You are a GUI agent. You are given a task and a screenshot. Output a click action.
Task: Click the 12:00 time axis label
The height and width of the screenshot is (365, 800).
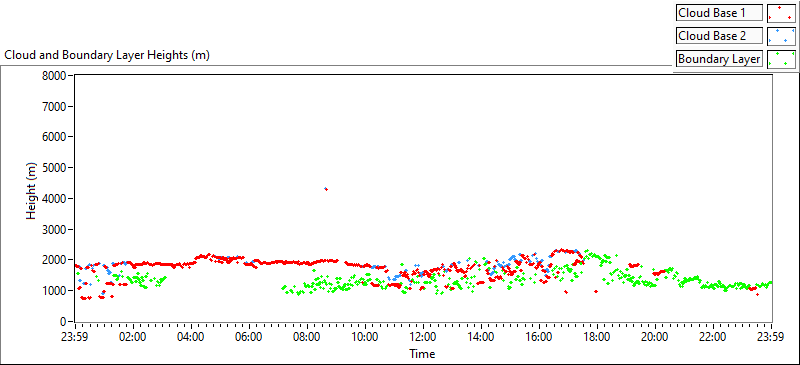point(423,337)
